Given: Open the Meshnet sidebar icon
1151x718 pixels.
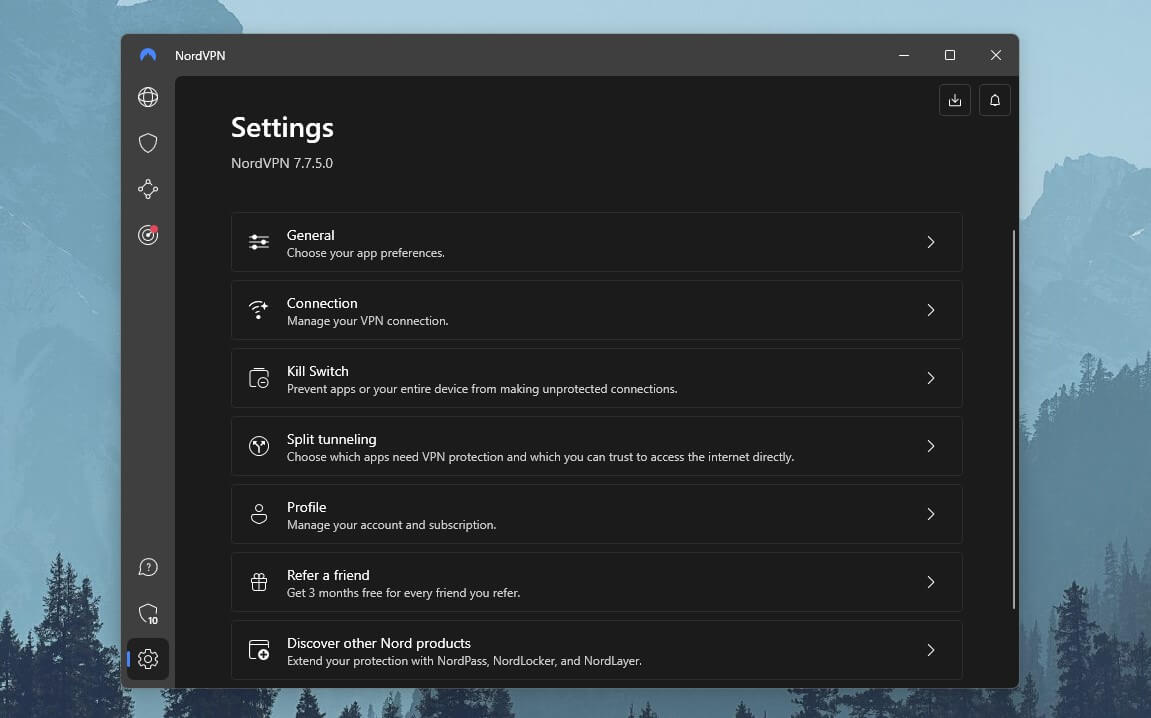Looking at the screenshot, I should coord(148,189).
